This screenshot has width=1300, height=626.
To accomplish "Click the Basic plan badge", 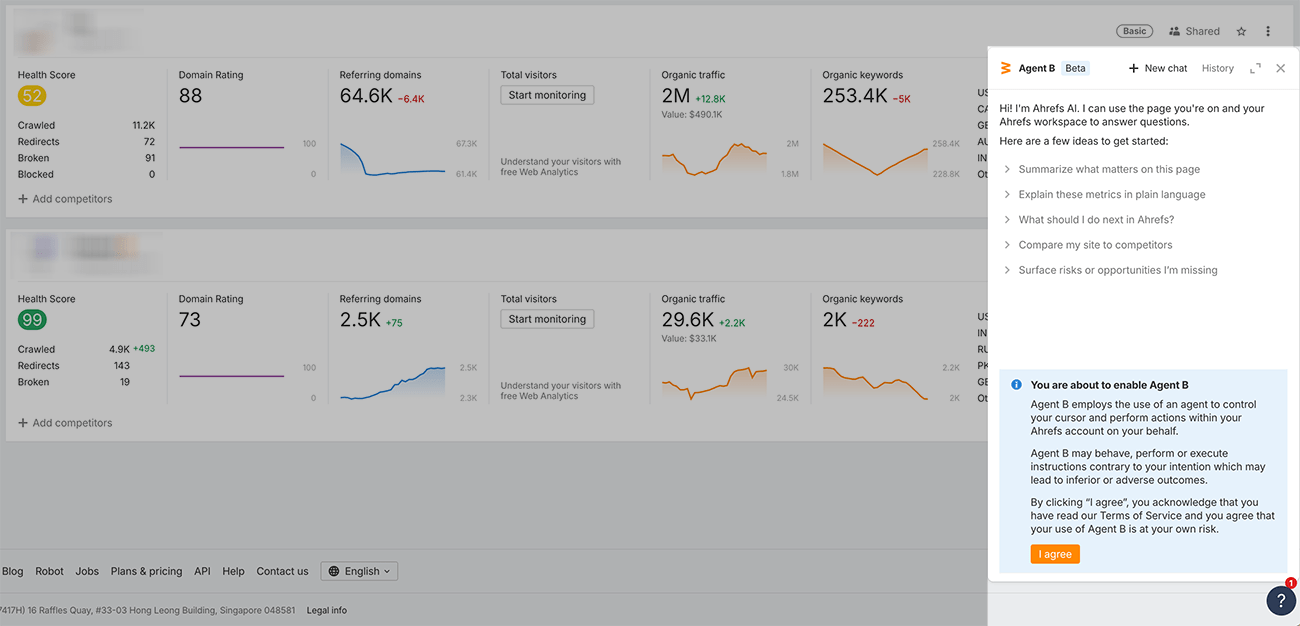I will (1134, 31).
